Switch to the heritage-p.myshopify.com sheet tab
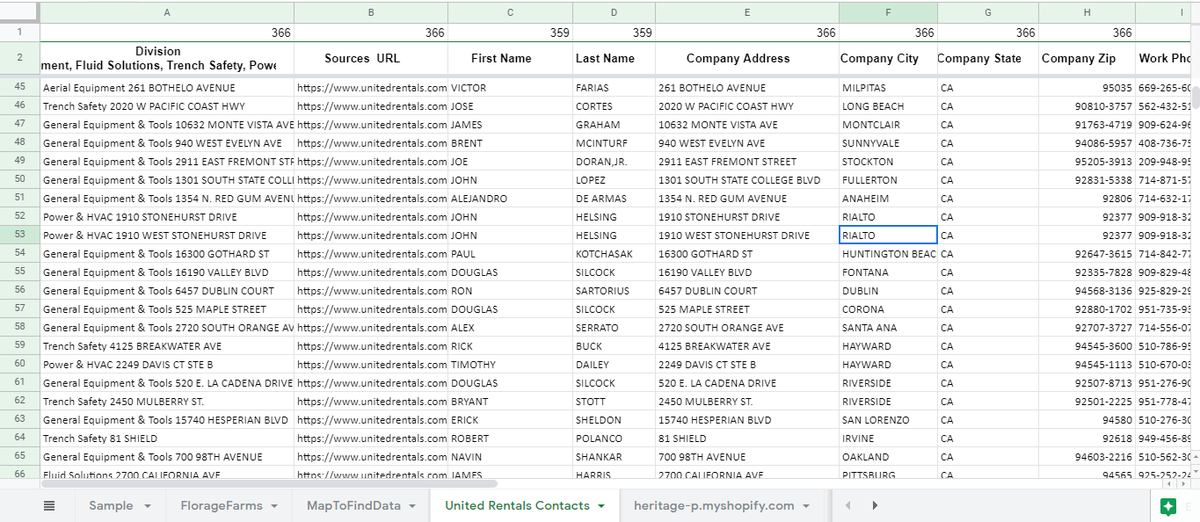Screen dimensions: 1200x522 tap(714, 506)
